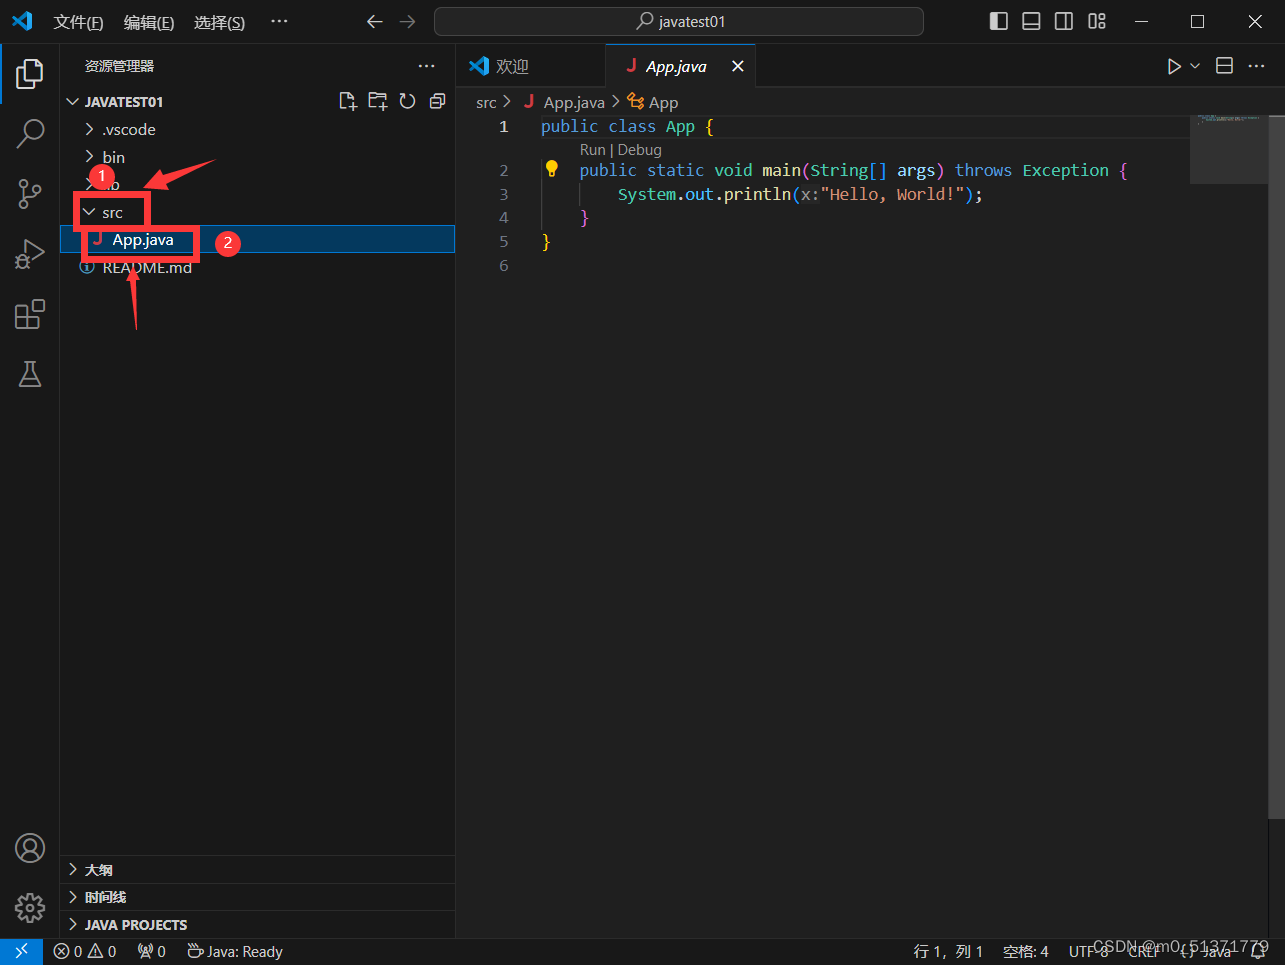Click the javatest01 command center search box

click(x=679, y=22)
